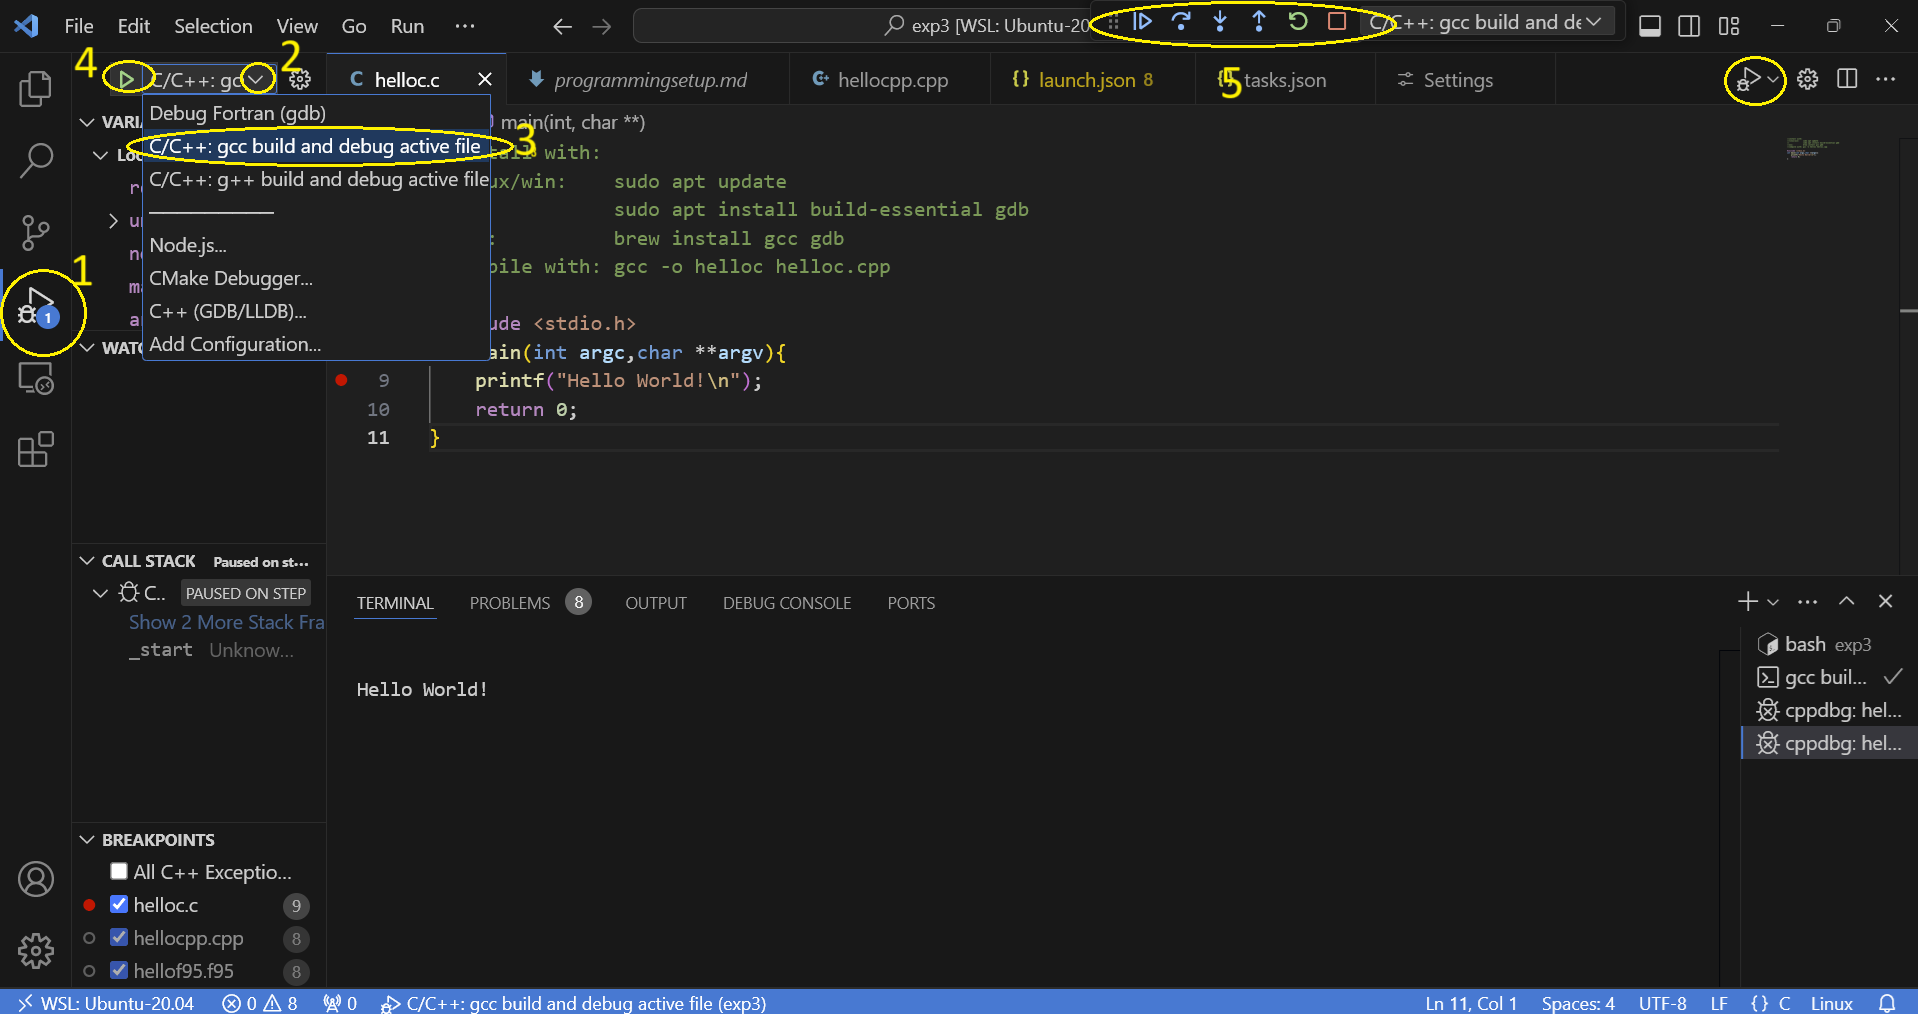This screenshot has width=1918, height=1014.
Task: Click the debug Step Into icon
Action: (x=1220, y=21)
